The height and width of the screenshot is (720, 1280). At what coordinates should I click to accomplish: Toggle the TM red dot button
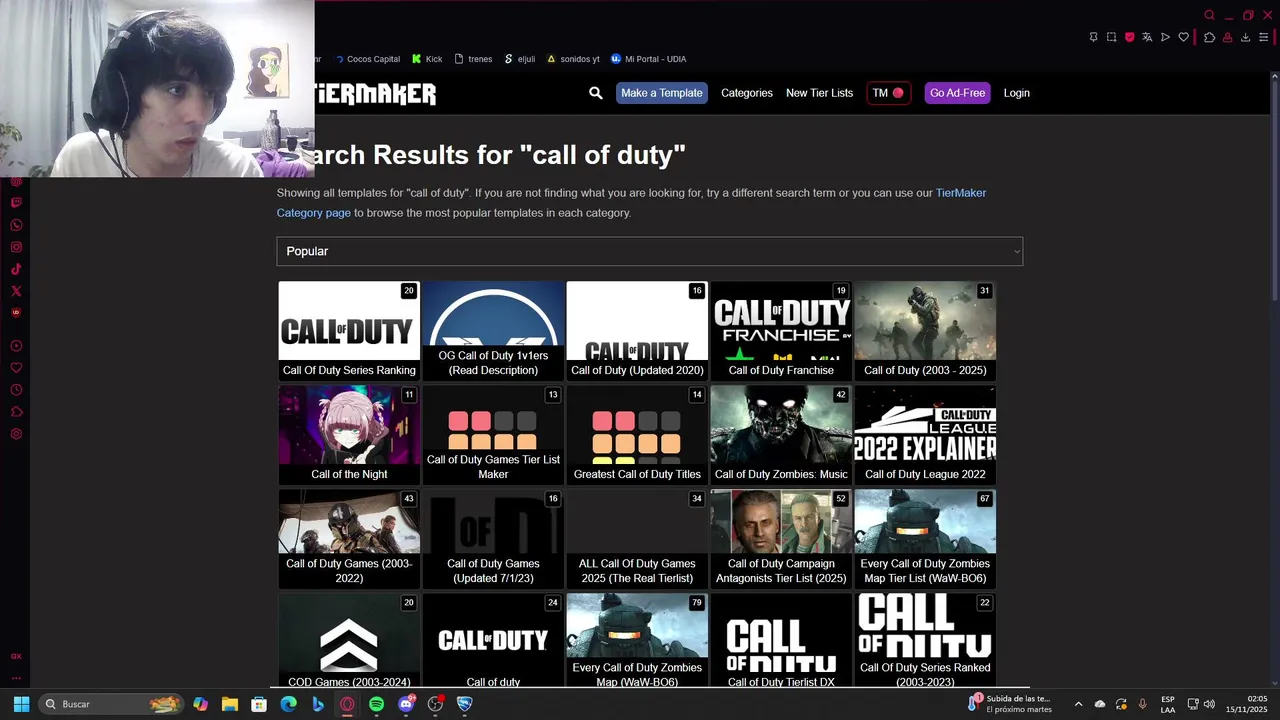pos(888,93)
